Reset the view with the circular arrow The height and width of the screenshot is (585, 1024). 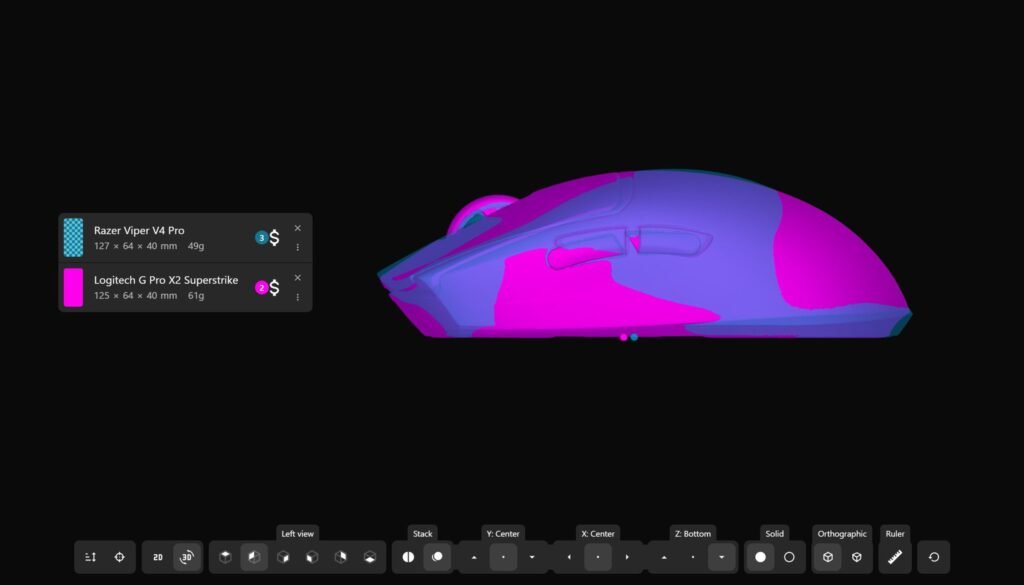pos(934,557)
